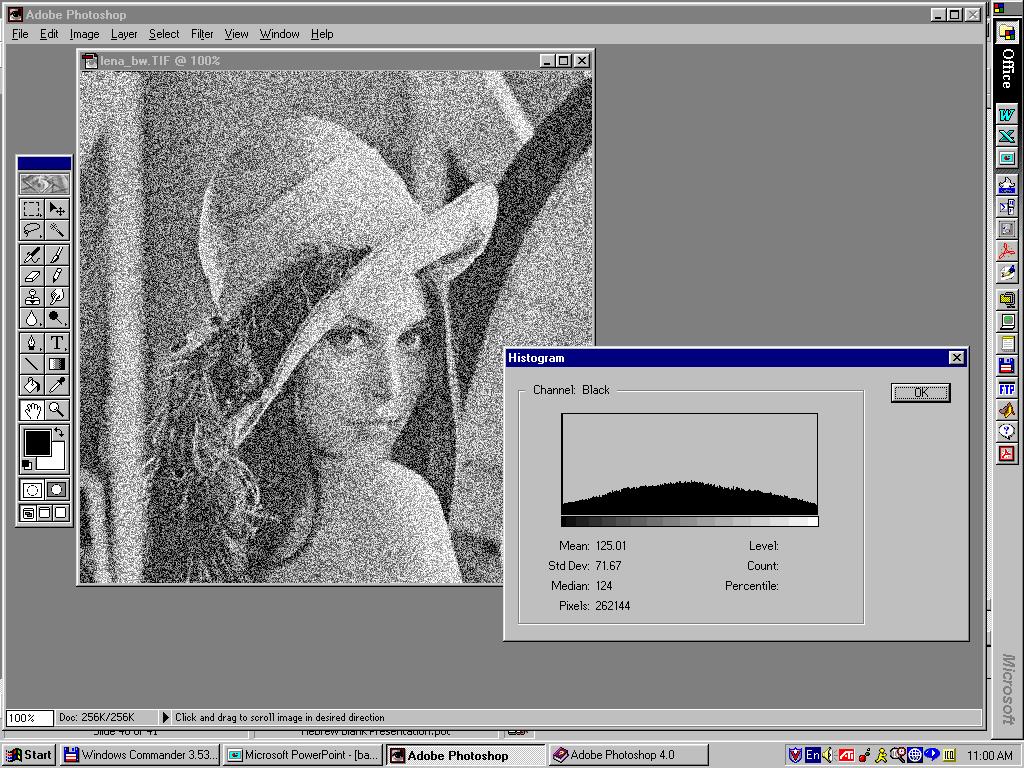Select the Paintbrush tool
The height and width of the screenshot is (768, 1024).
click(57, 255)
